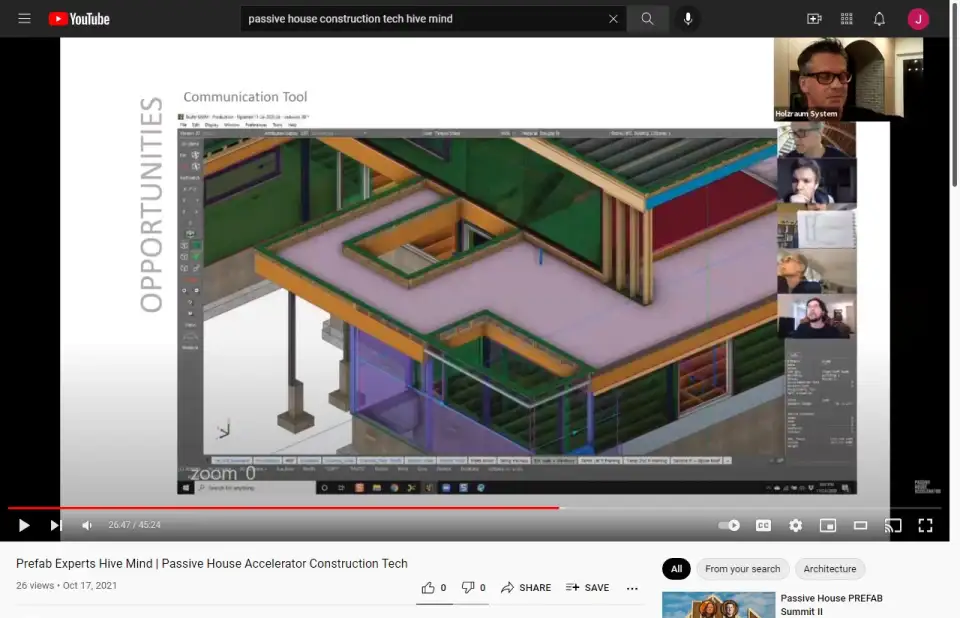Clear the search box text
Image resolution: width=960 pixels, height=618 pixels.
click(613, 19)
